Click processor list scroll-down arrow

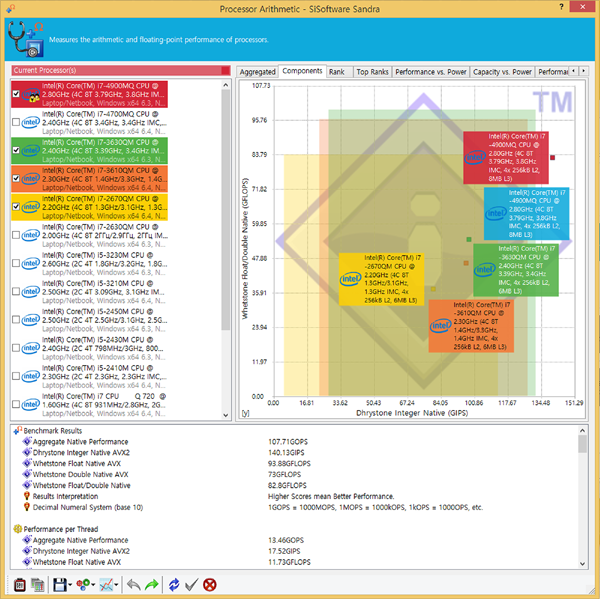coord(226,415)
